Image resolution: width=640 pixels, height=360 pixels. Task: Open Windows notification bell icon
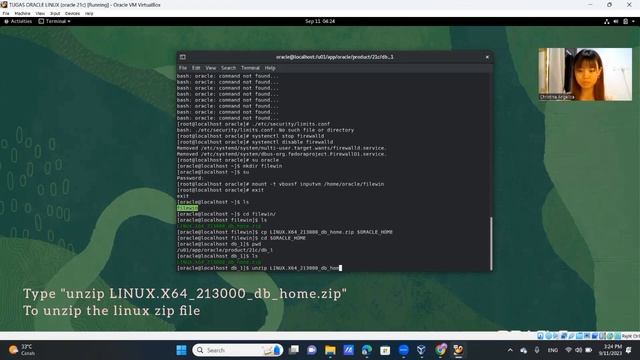pyautogui.click(x=629, y=350)
